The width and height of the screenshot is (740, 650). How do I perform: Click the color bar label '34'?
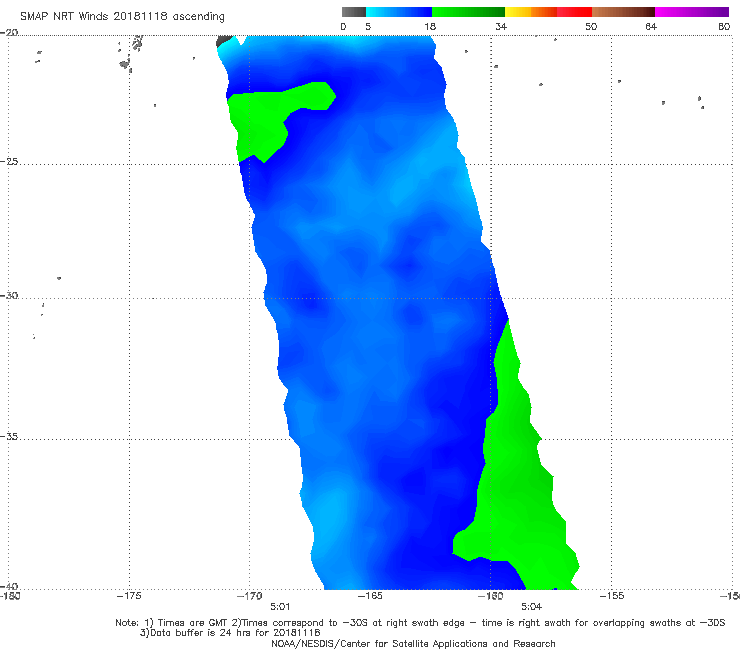pos(501,26)
